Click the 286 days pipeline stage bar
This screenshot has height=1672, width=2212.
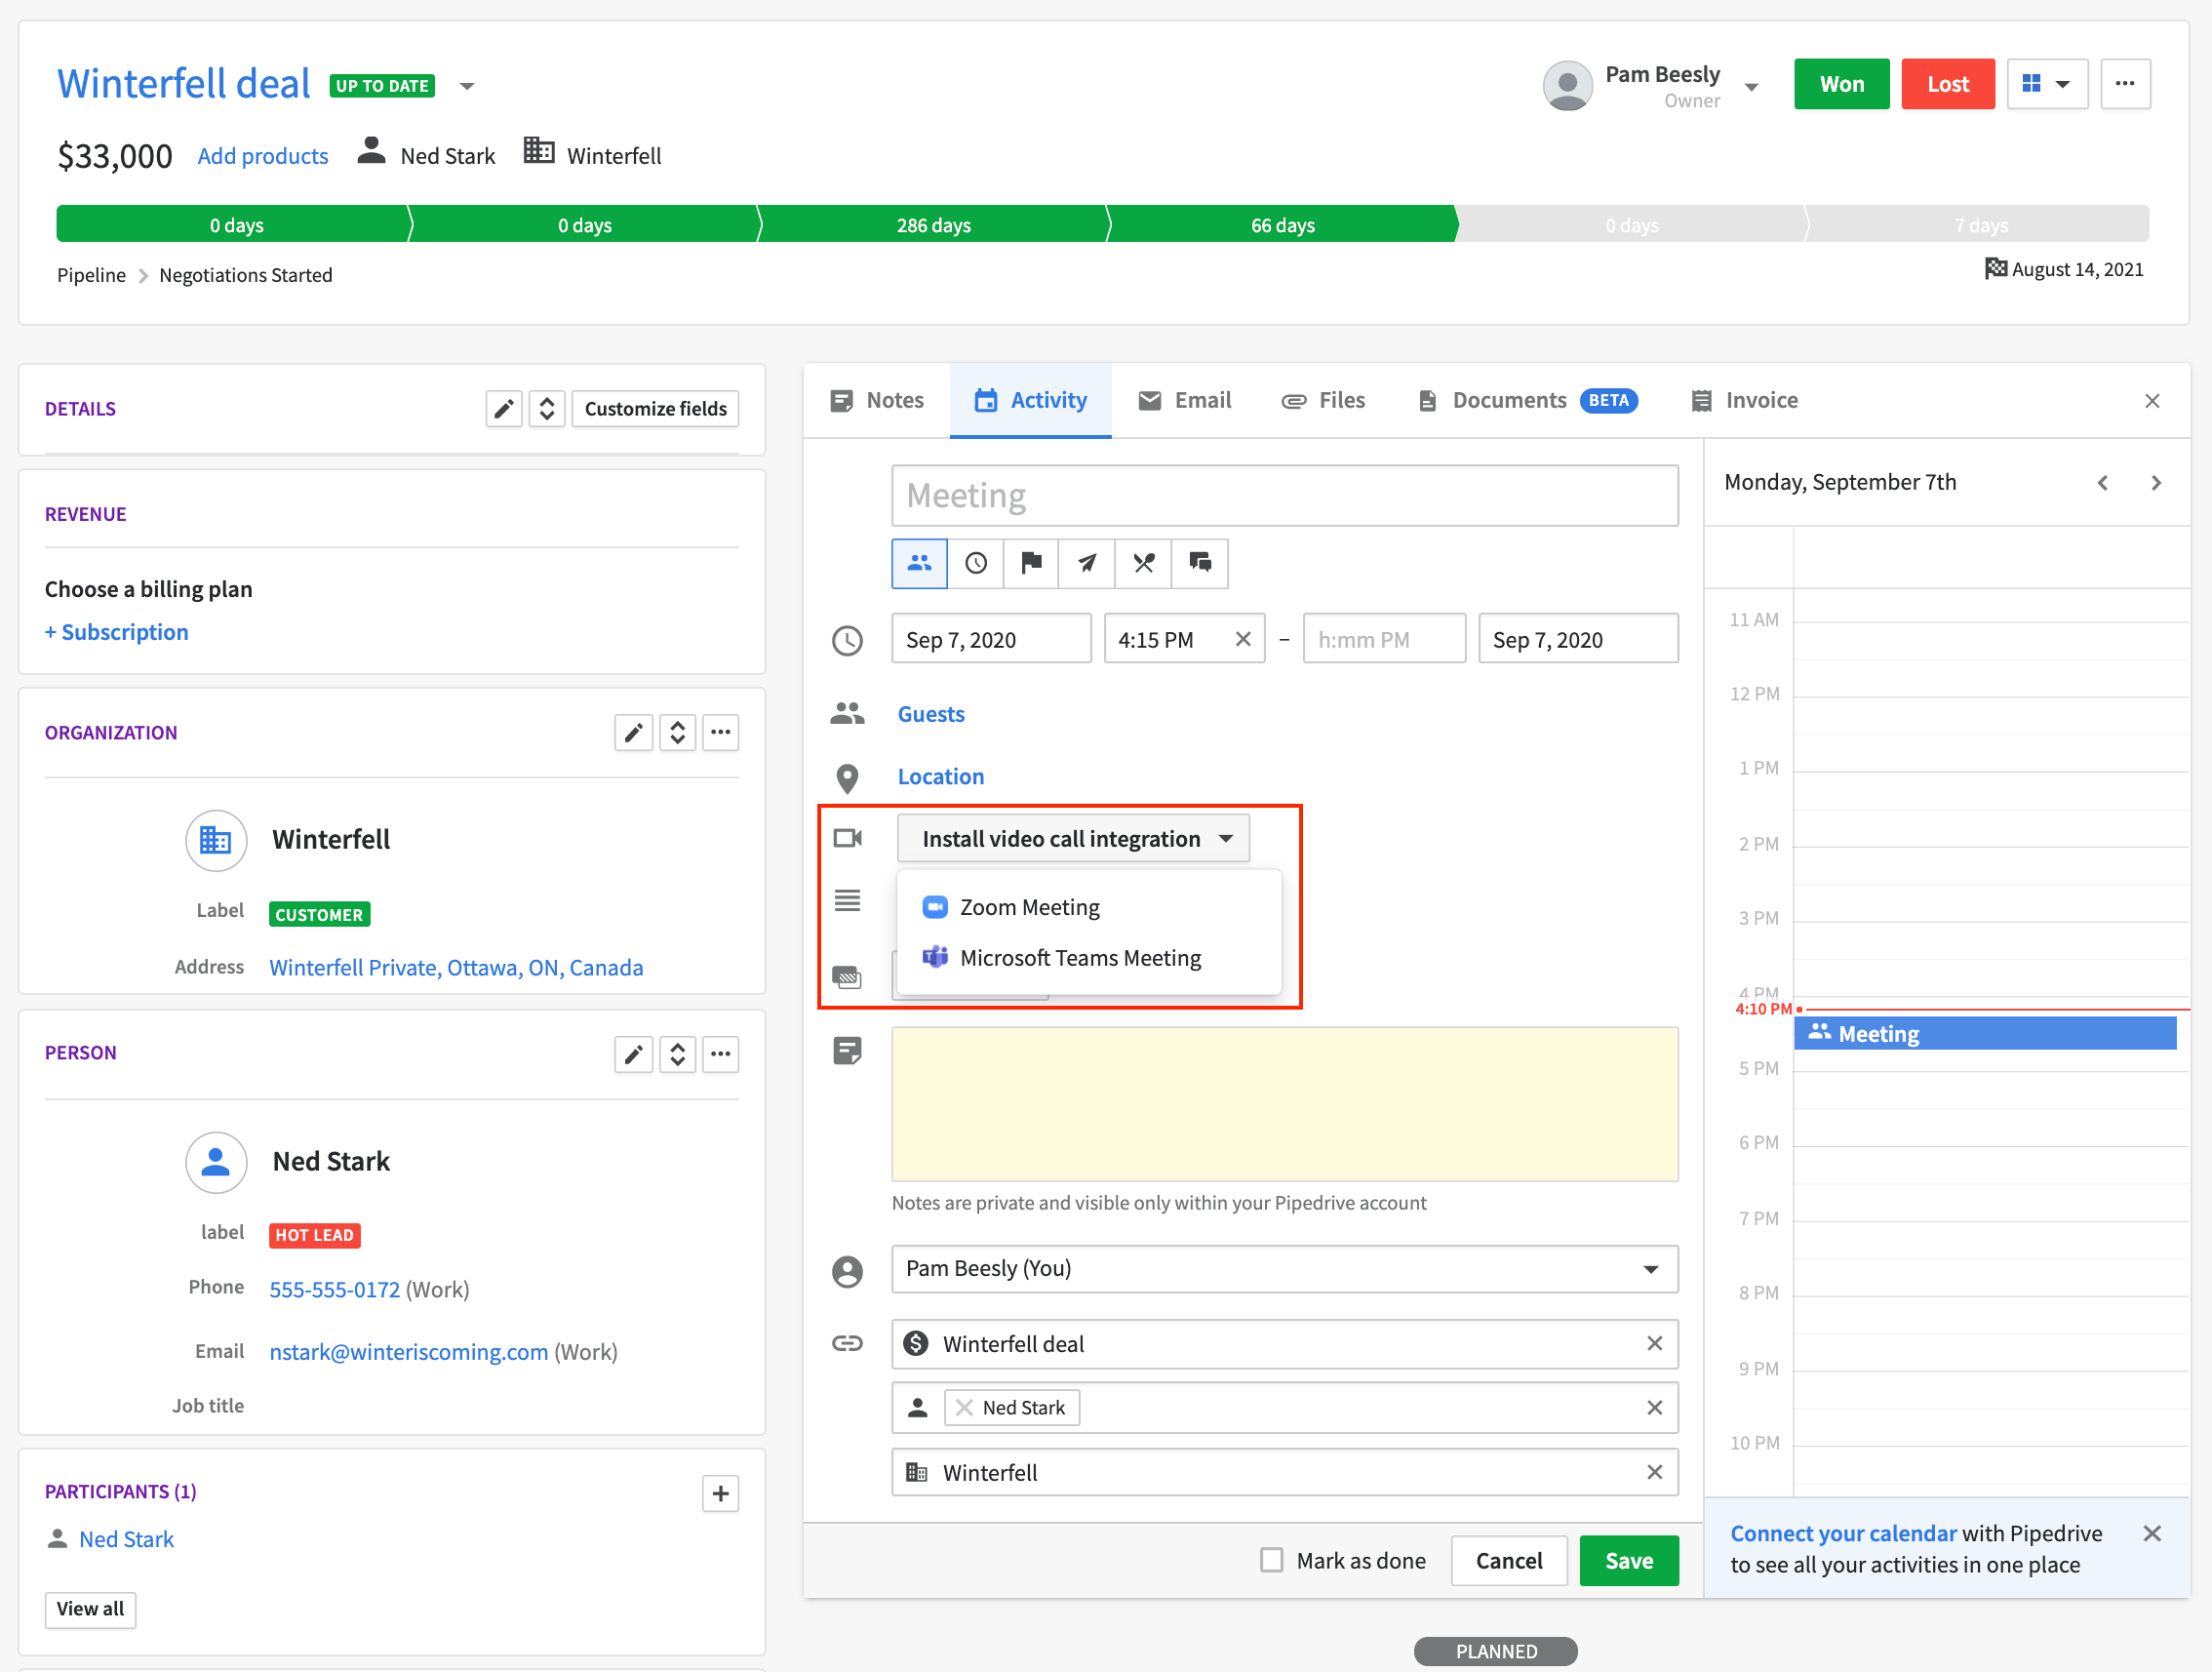point(933,224)
